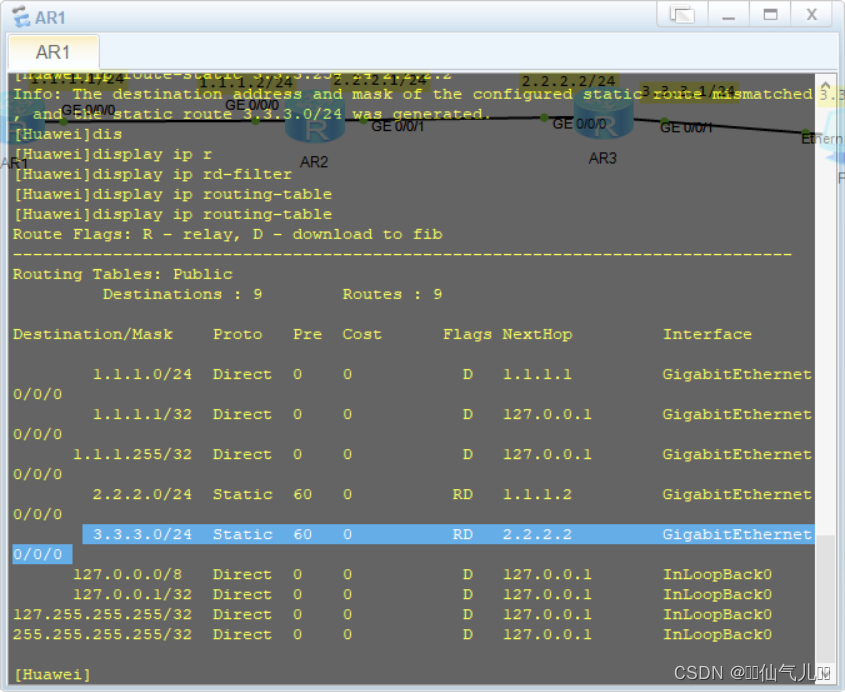Maximize the AR1 window
The height and width of the screenshot is (692, 845).
pyautogui.click(x=770, y=15)
